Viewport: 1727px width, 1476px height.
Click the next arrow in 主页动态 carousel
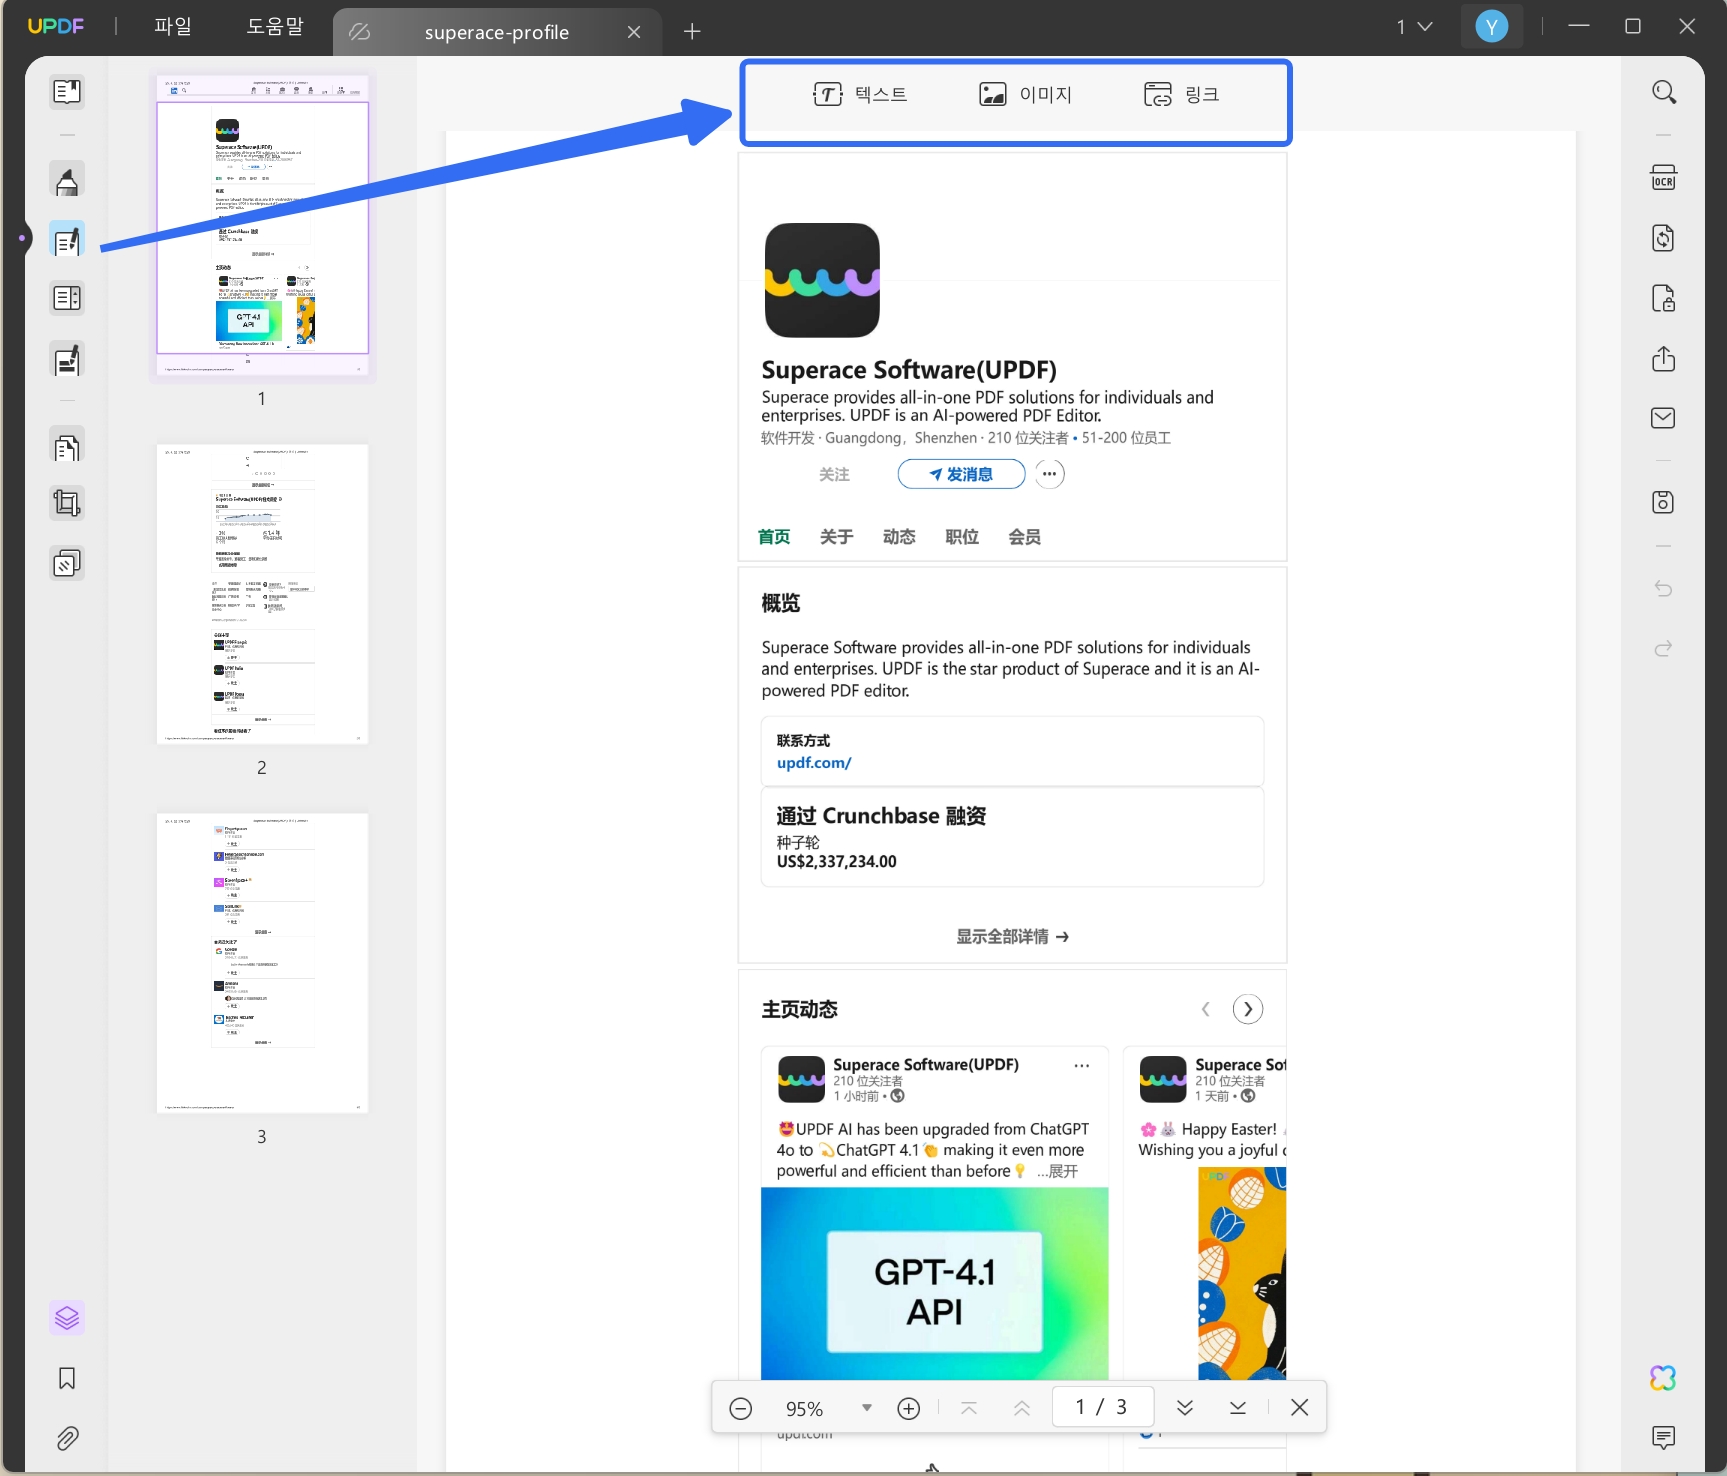tap(1247, 1009)
